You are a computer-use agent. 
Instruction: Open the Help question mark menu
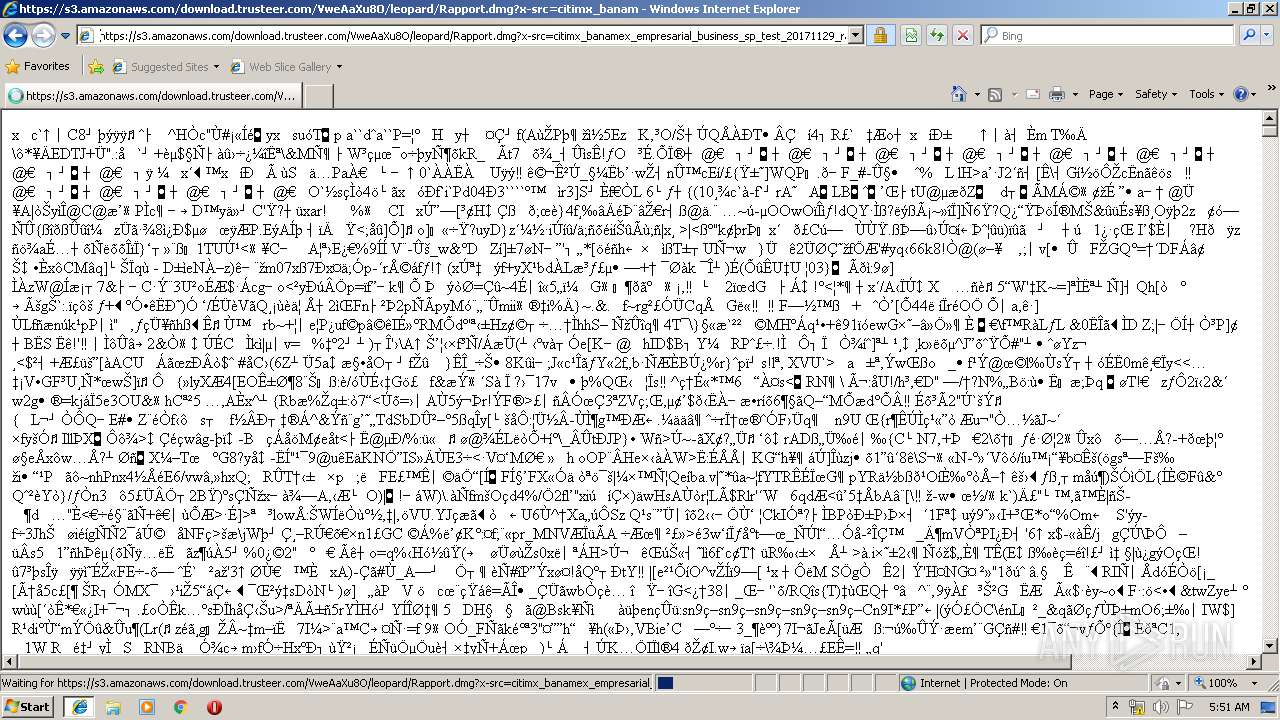tap(1244, 94)
